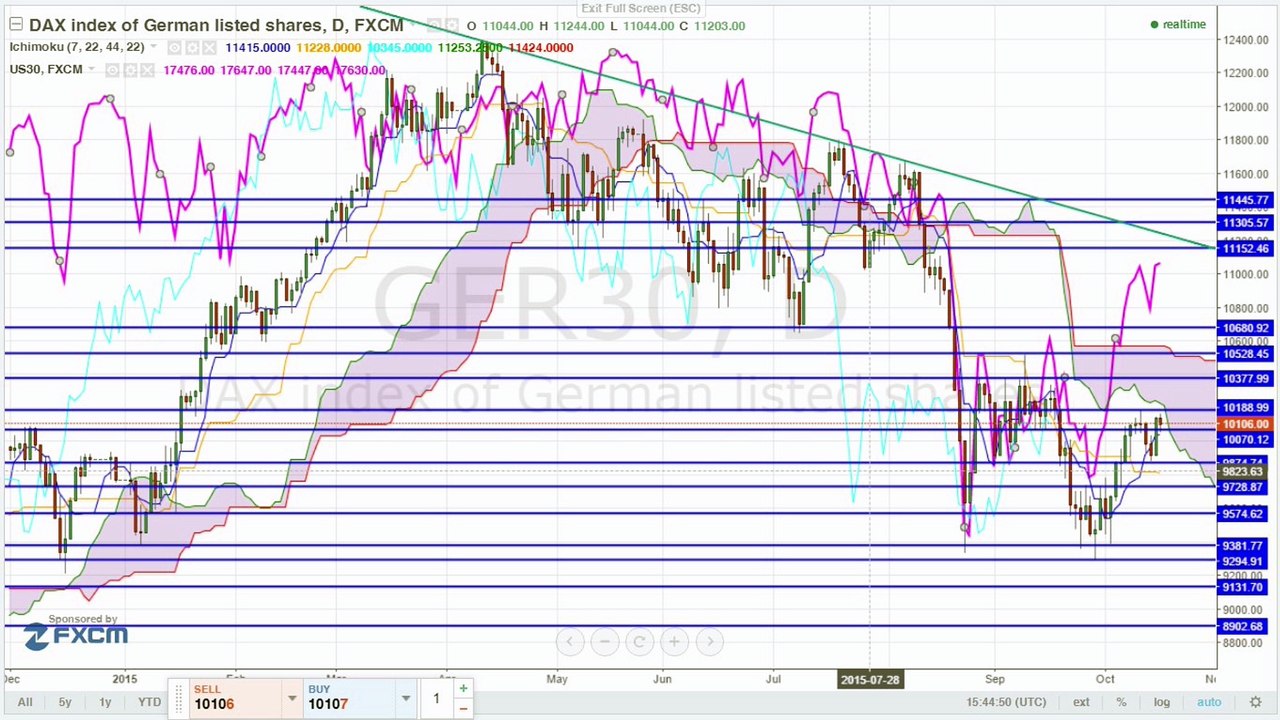Click the 9728.87 price line label
The height and width of the screenshot is (720, 1280).
click(x=1245, y=487)
